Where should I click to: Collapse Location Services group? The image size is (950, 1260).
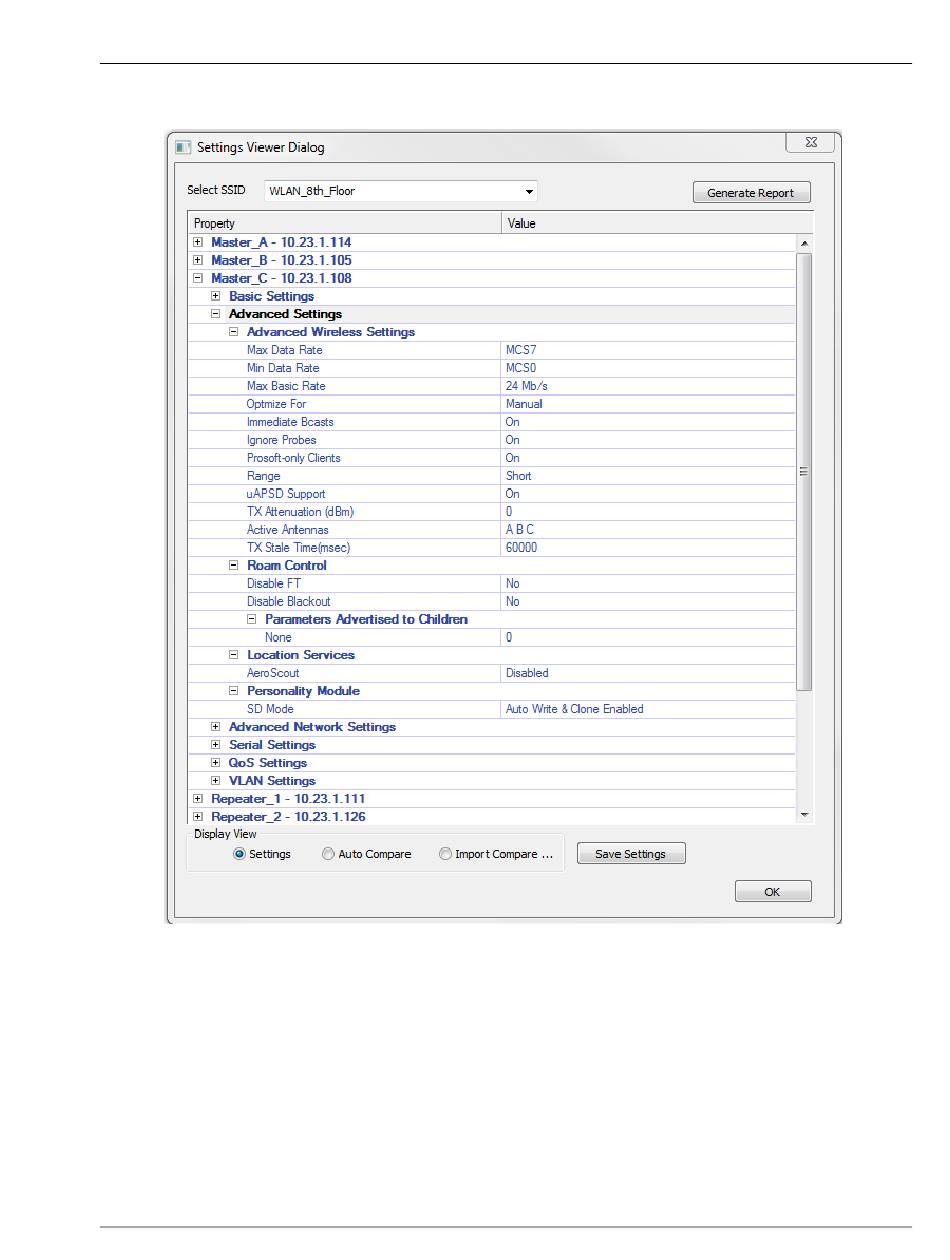click(x=234, y=655)
